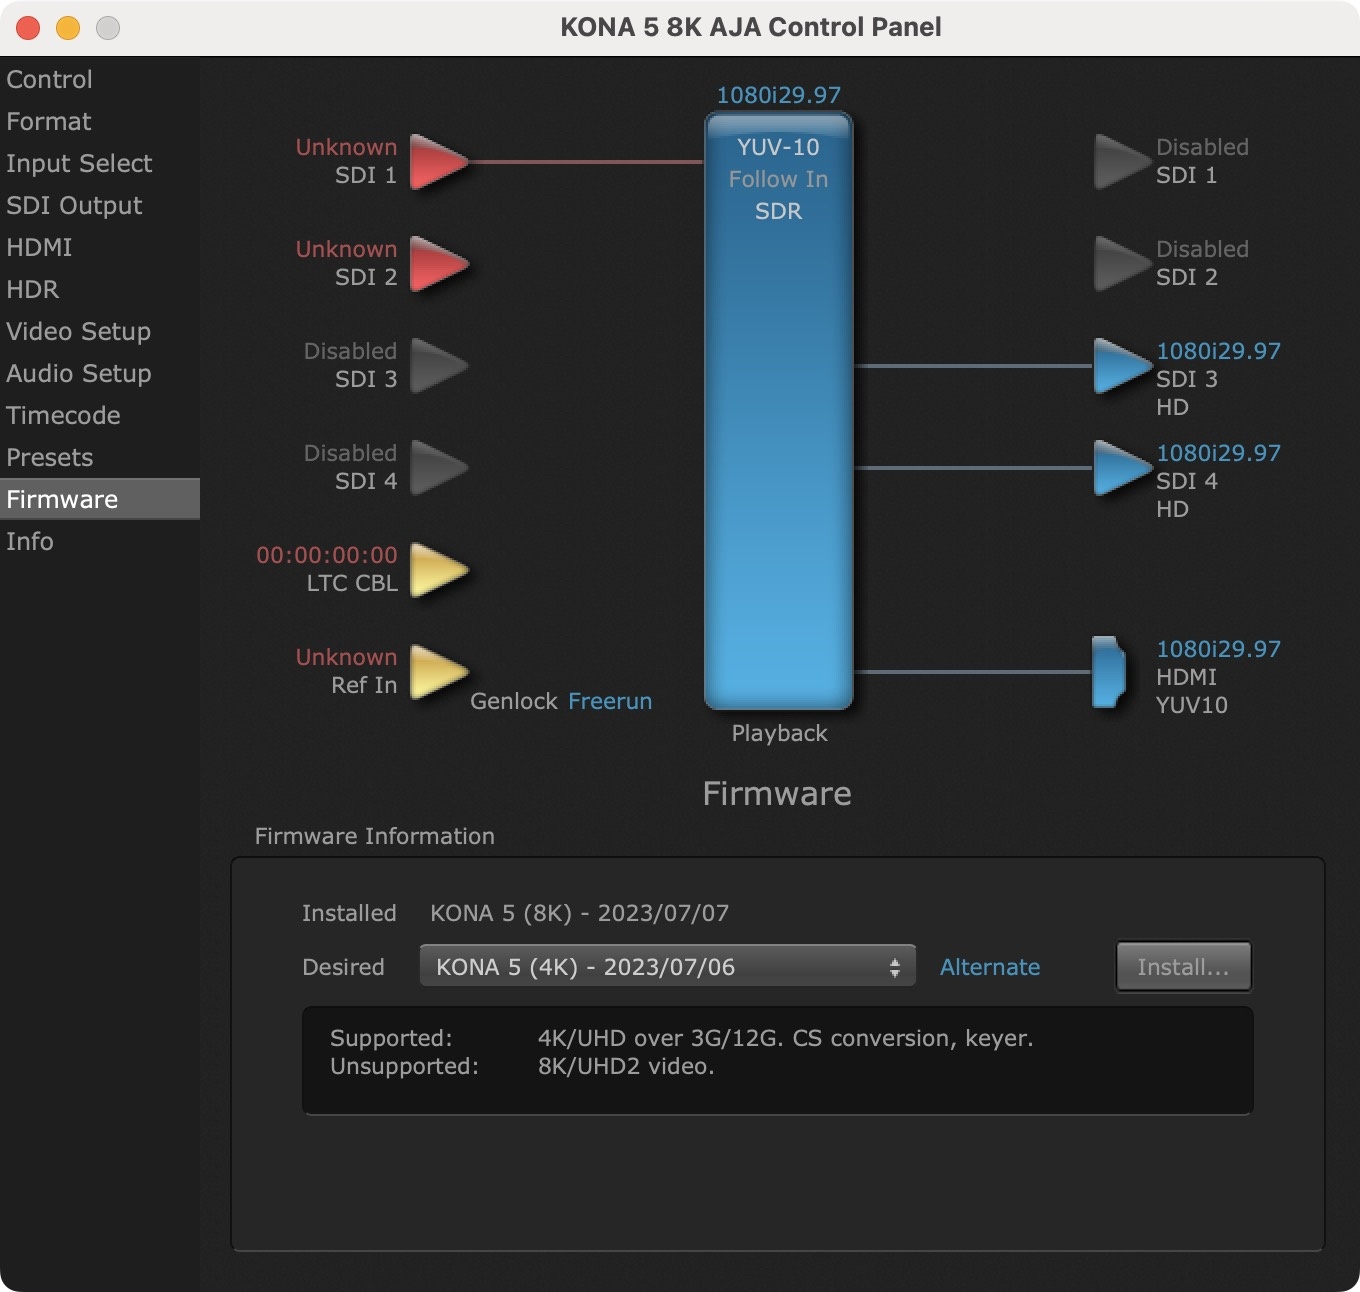Open the Desired firmware dropdown

[x=668, y=966]
